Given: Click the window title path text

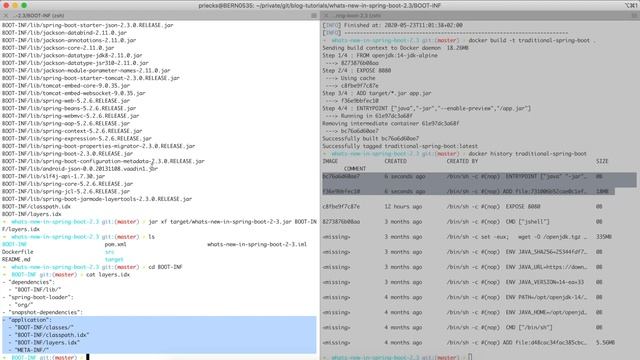Looking at the screenshot, I should click(x=320, y=6).
